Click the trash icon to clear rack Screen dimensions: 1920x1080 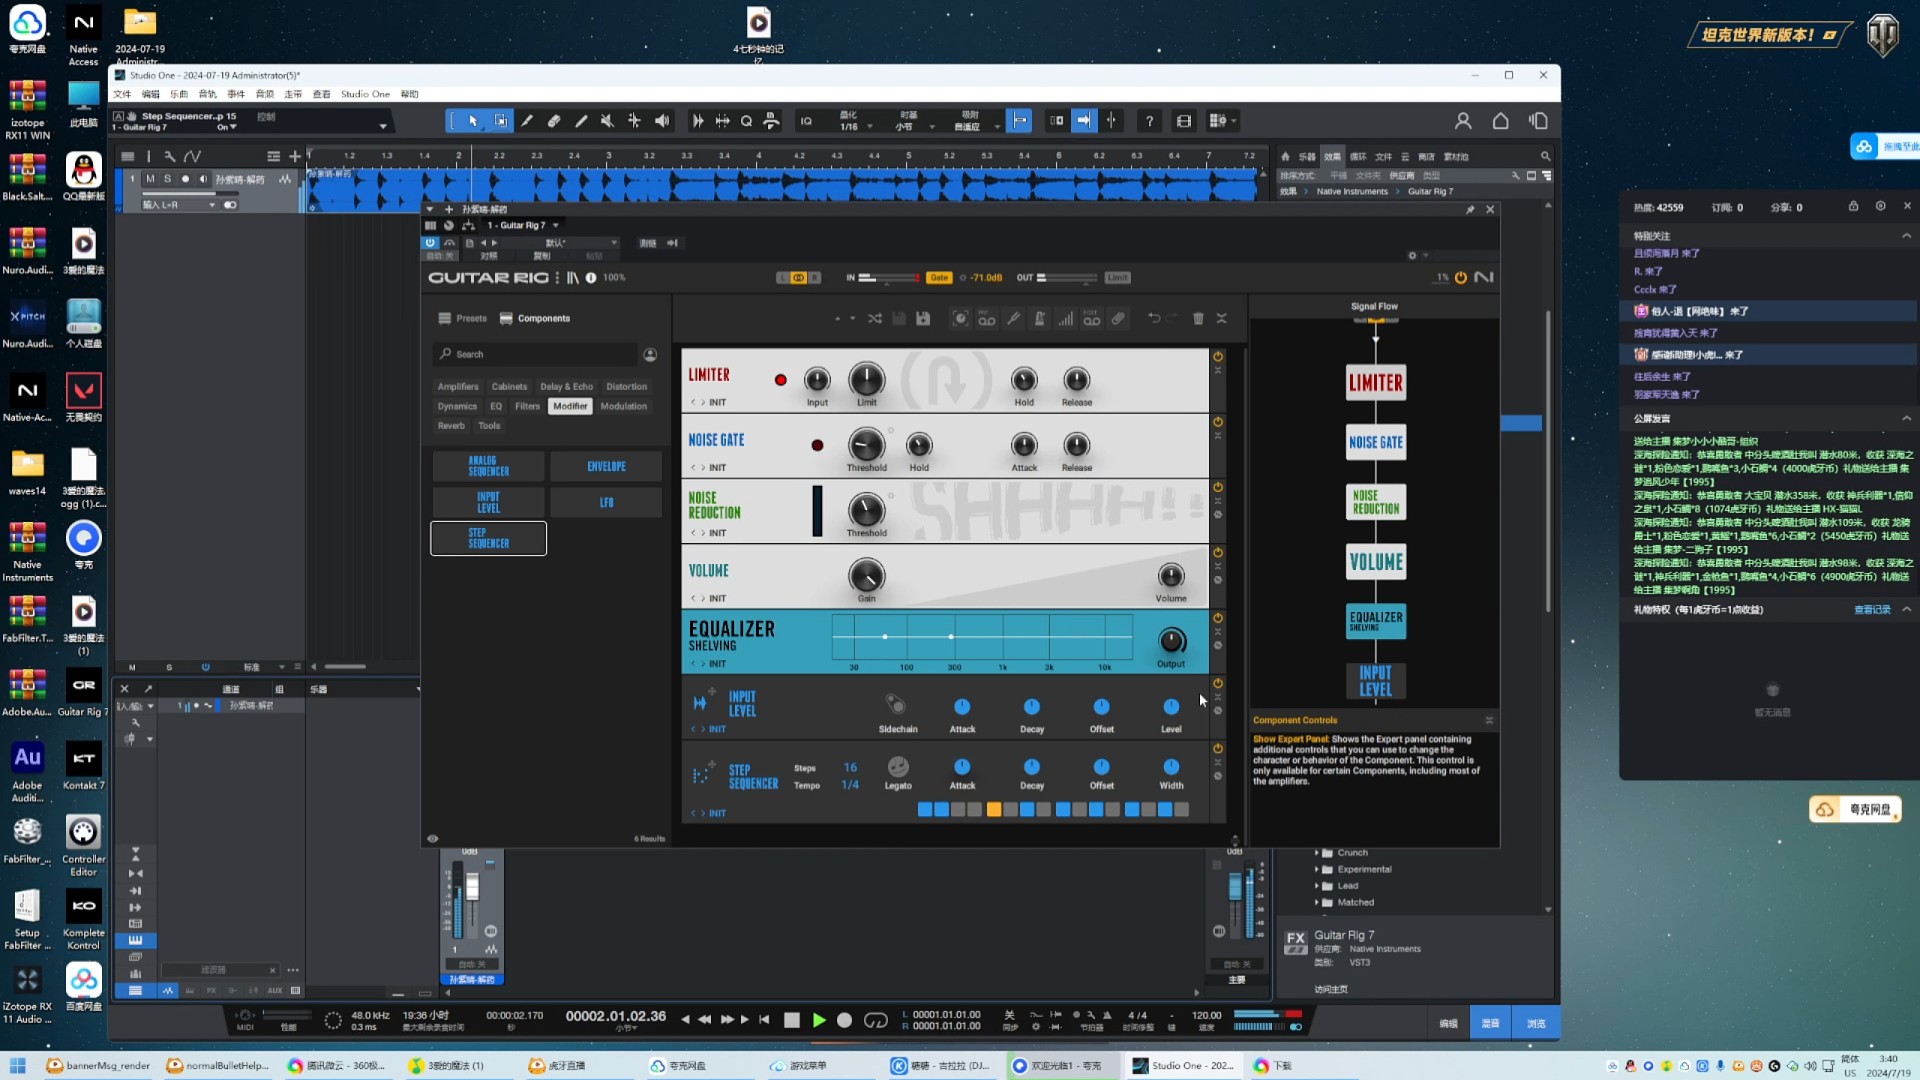pos(1198,319)
